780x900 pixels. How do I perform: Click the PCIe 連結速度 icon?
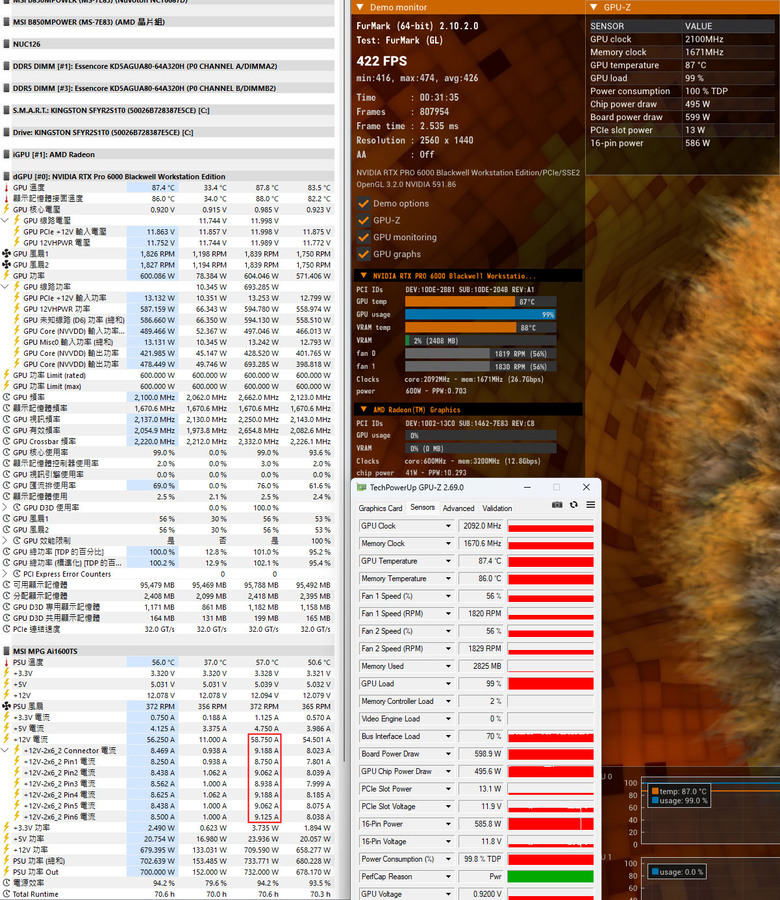pos(6,629)
